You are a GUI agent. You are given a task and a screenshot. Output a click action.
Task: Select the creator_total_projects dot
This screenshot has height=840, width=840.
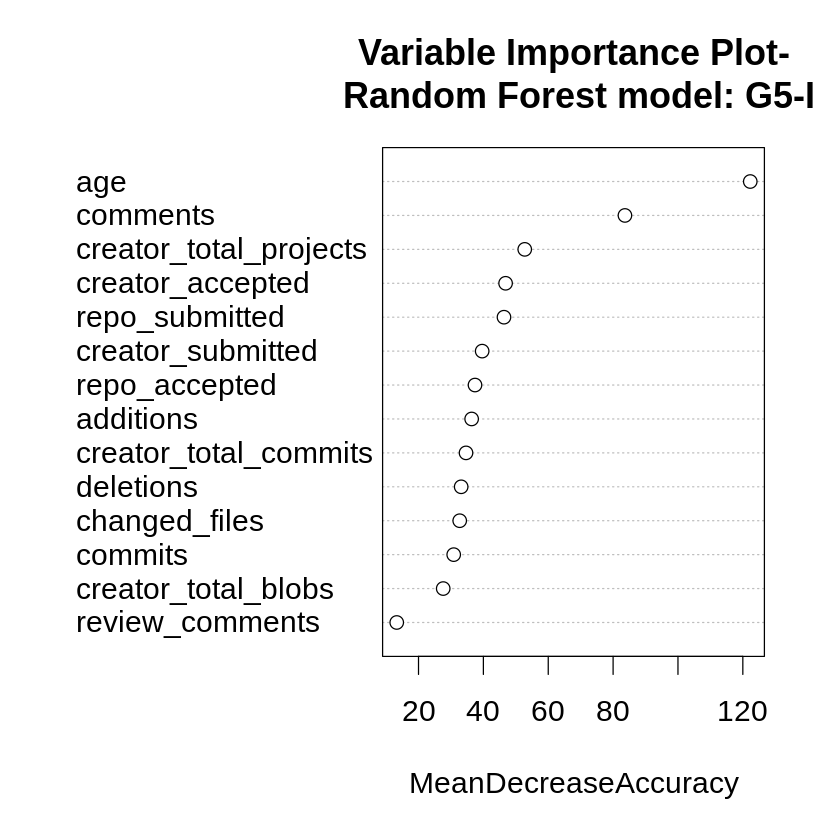(x=524, y=249)
